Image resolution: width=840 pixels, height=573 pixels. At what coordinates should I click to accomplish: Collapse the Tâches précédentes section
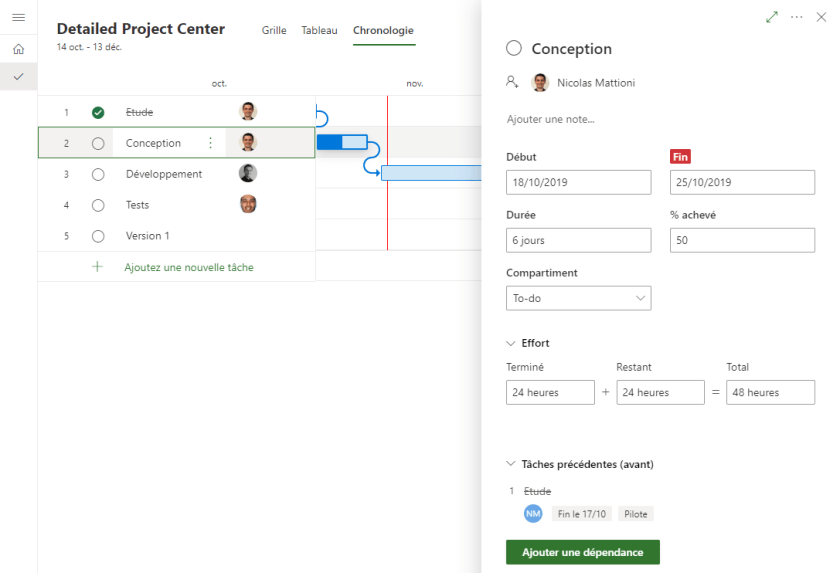[x=512, y=464]
